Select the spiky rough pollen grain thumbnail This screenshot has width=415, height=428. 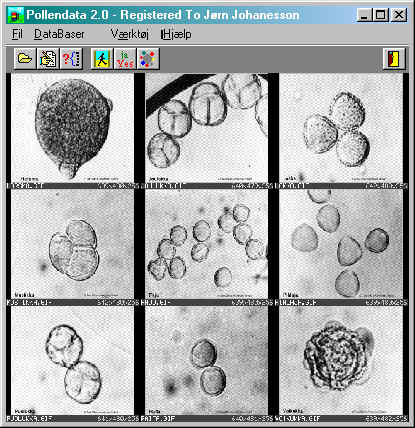341,360
